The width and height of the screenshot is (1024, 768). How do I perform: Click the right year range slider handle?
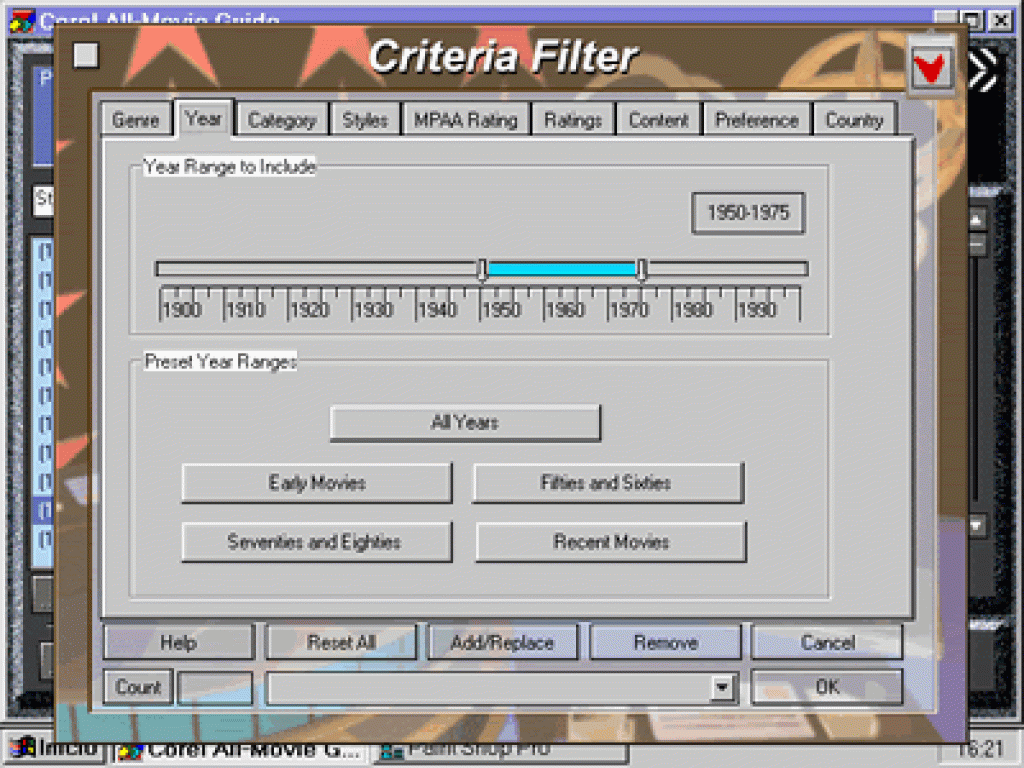(641, 269)
